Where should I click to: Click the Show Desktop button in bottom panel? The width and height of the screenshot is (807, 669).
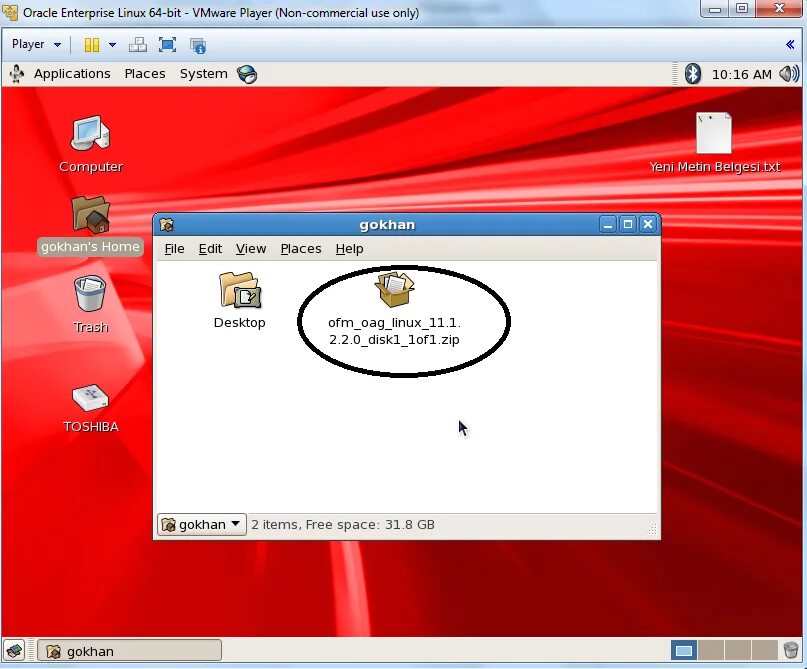[14, 650]
